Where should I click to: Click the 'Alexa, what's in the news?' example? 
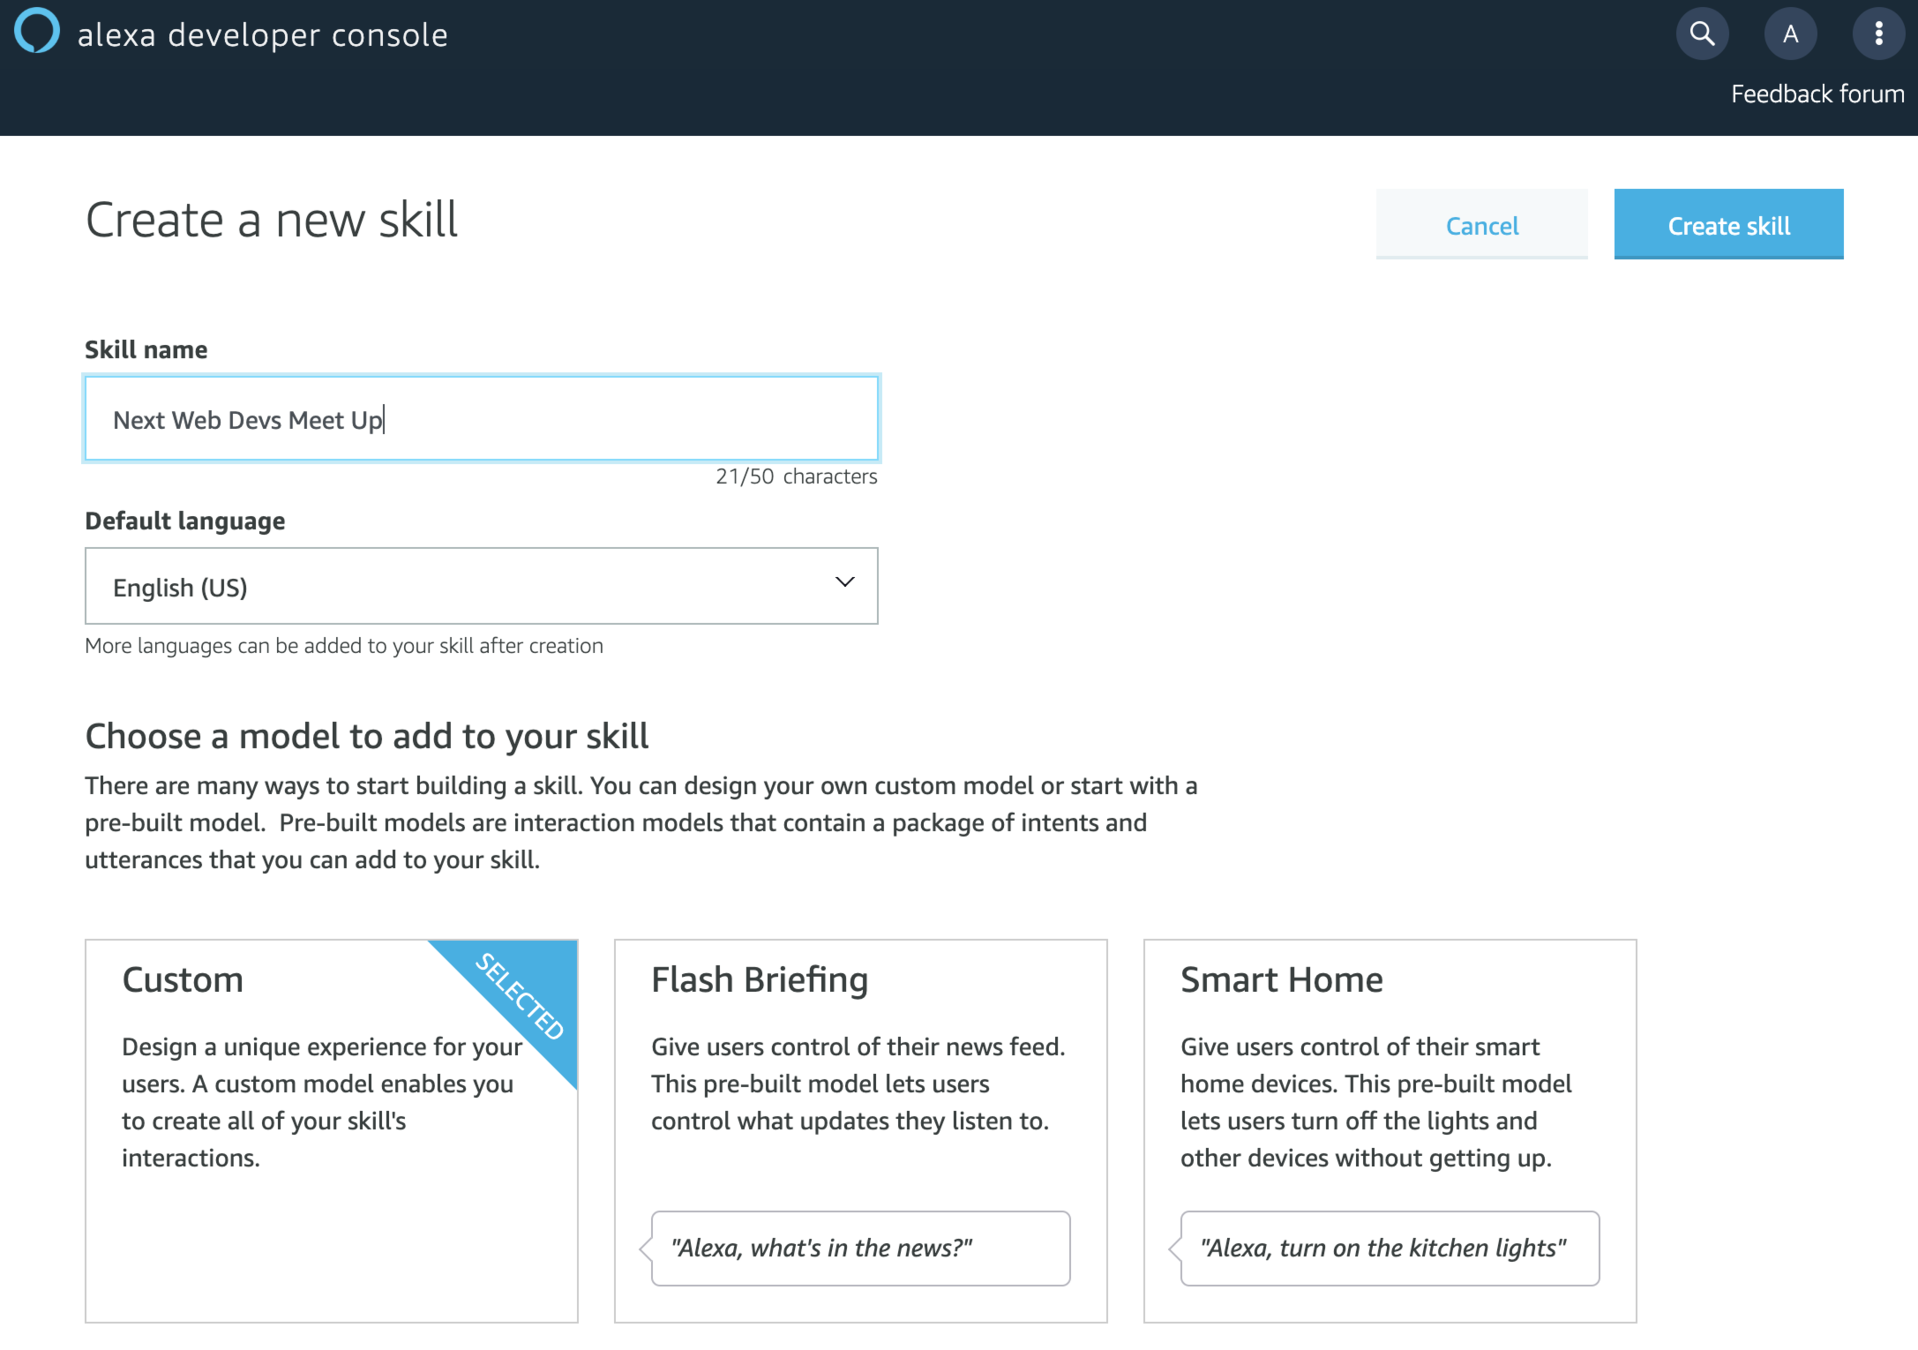point(860,1248)
